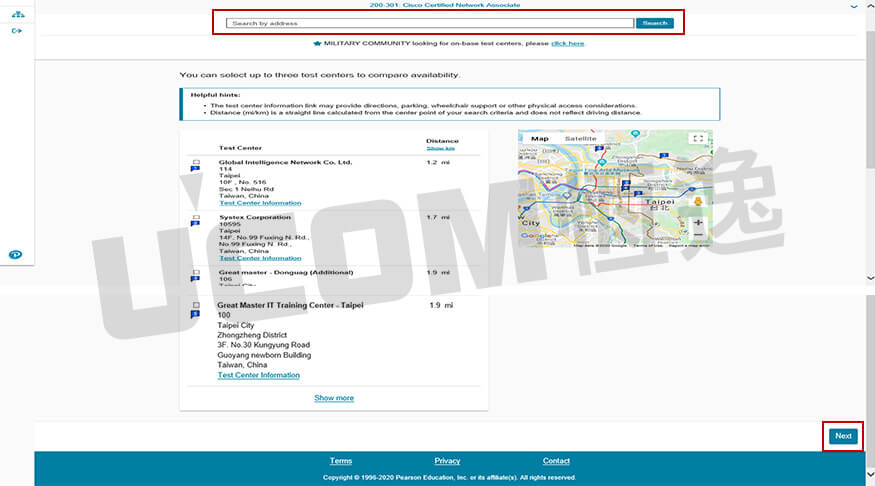Select Great master - Donguag (Additional) checkbox
The width and height of the screenshot is (875, 486).
pyautogui.click(x=196, y=272)
